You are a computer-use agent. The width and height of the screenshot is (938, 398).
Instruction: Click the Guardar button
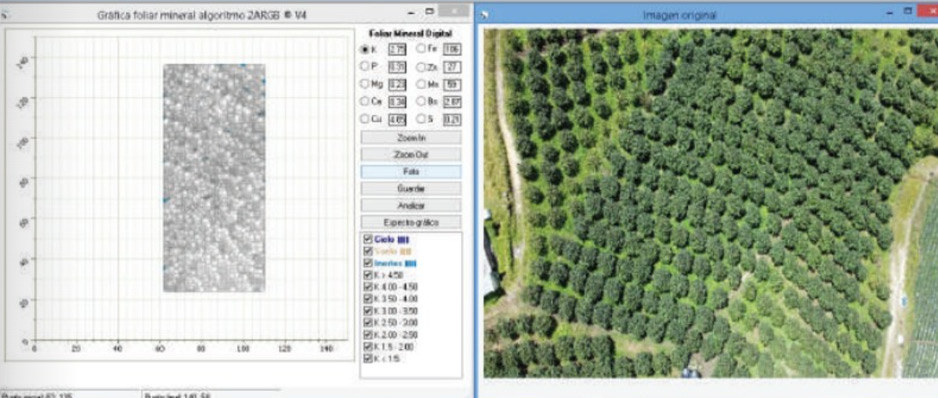[x=411, y=189]
